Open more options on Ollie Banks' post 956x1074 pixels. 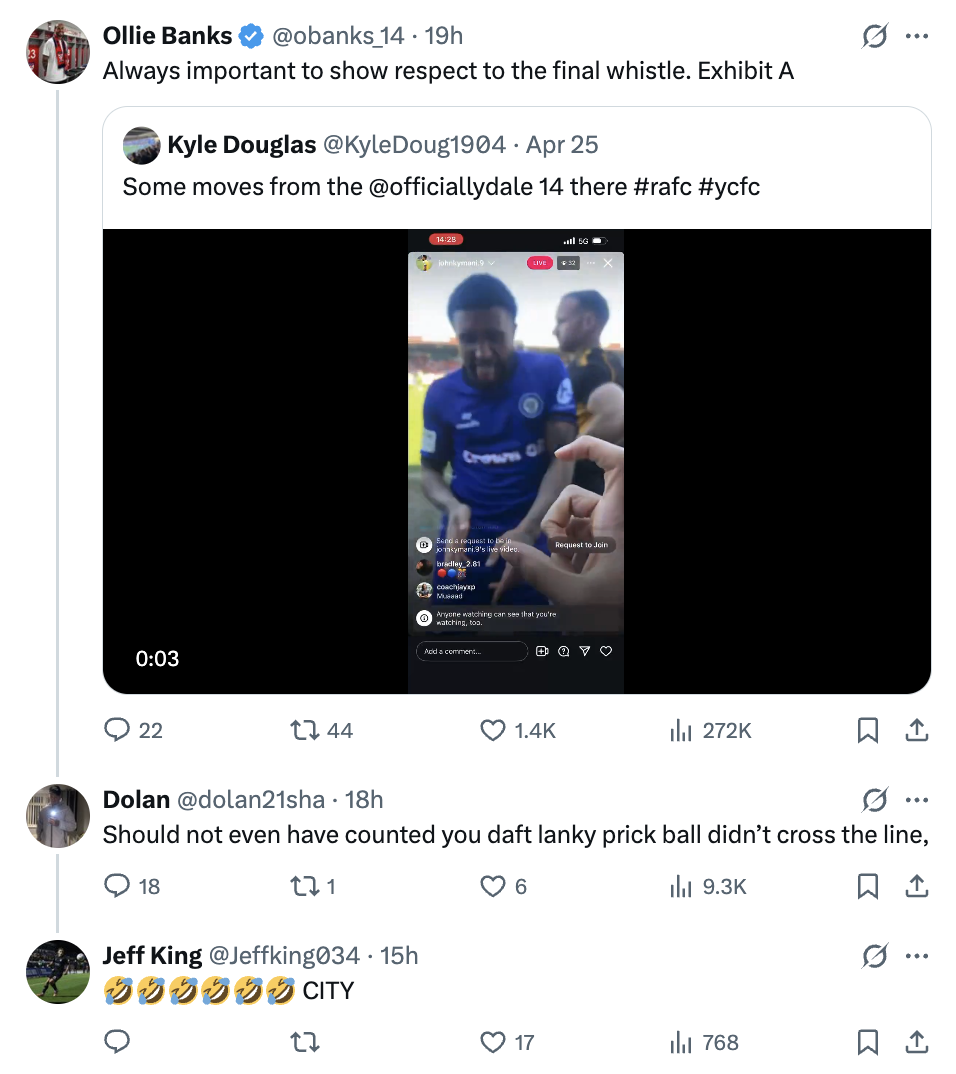tap(916, 36)
